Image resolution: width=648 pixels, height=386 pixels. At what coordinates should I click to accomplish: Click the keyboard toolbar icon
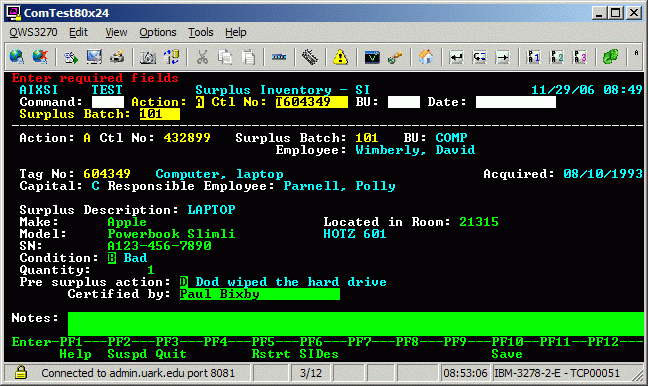coord(310,57)
